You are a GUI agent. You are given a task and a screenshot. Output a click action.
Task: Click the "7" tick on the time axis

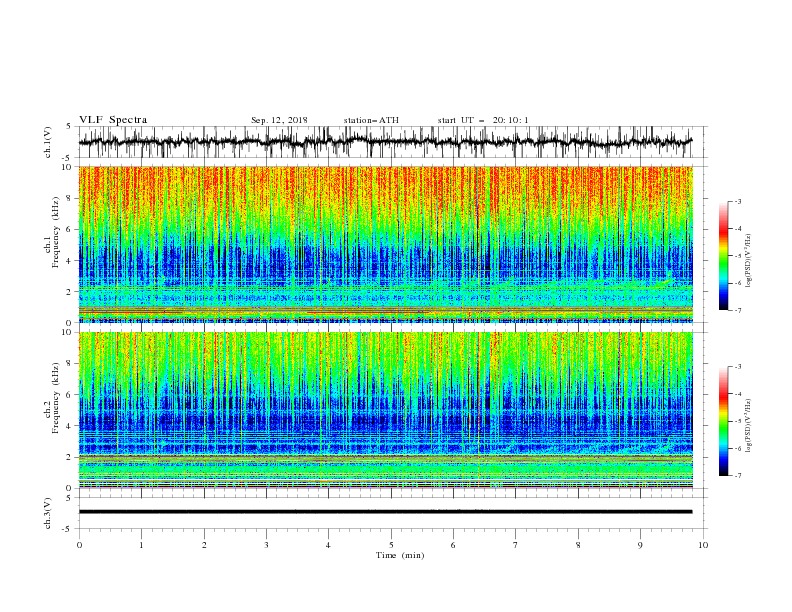(516, 545)
